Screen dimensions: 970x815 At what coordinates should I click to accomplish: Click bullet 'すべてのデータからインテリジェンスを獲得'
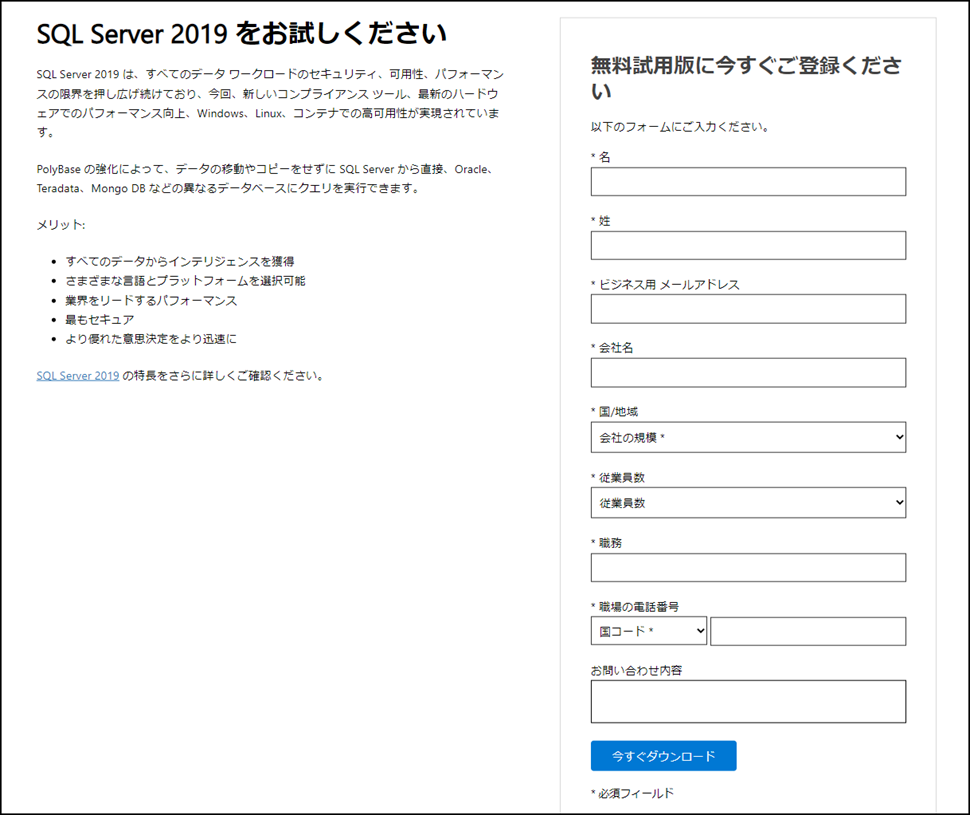pos(180,261)
